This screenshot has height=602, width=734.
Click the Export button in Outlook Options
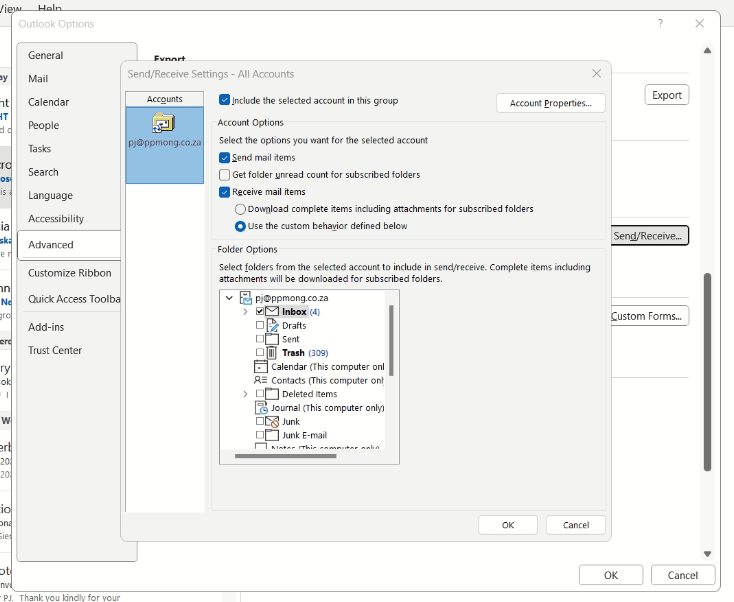coord(667,95)
